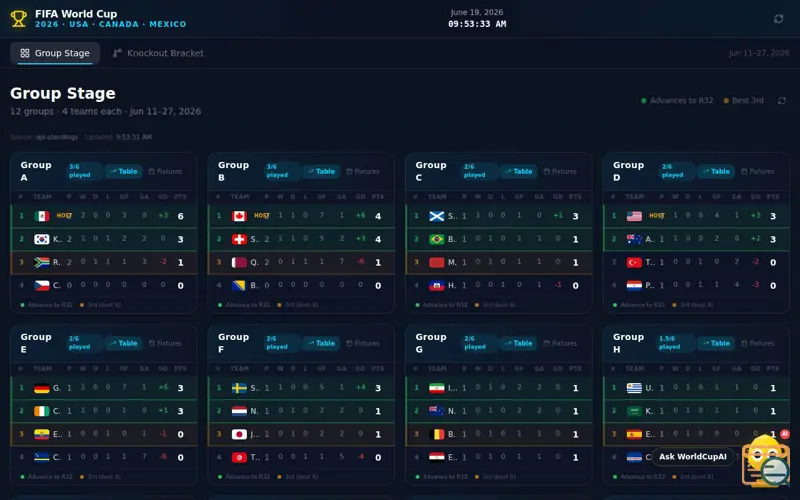Click the refresh icon in top header
Viewport: 800px width, 500px height.
[x=779, y=19]
